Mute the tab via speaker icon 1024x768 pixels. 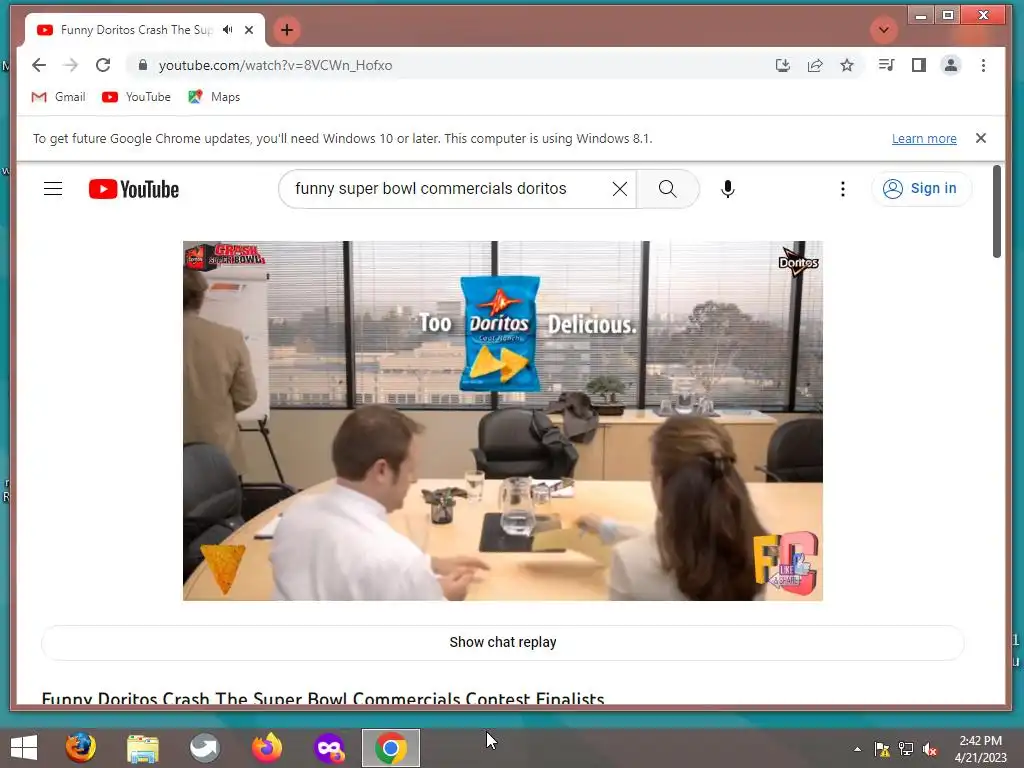point(227,30)
